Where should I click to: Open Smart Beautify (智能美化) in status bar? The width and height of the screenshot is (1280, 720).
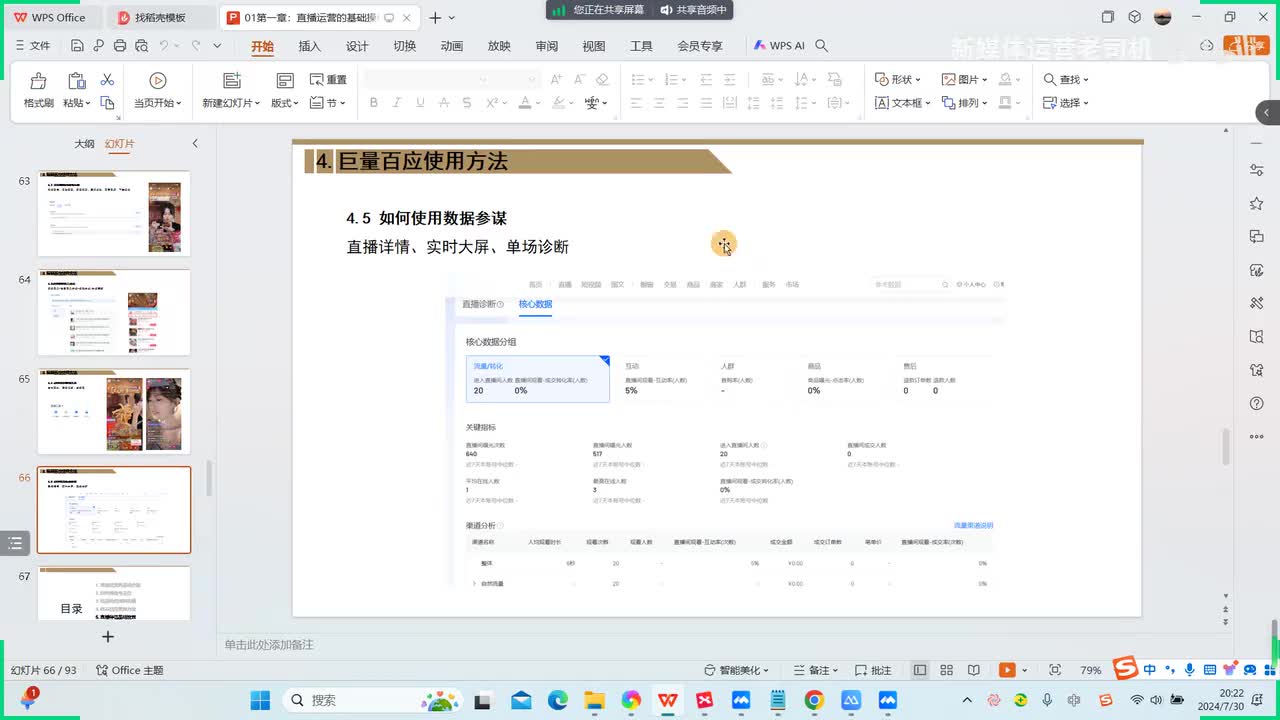[x=739, y=670]
